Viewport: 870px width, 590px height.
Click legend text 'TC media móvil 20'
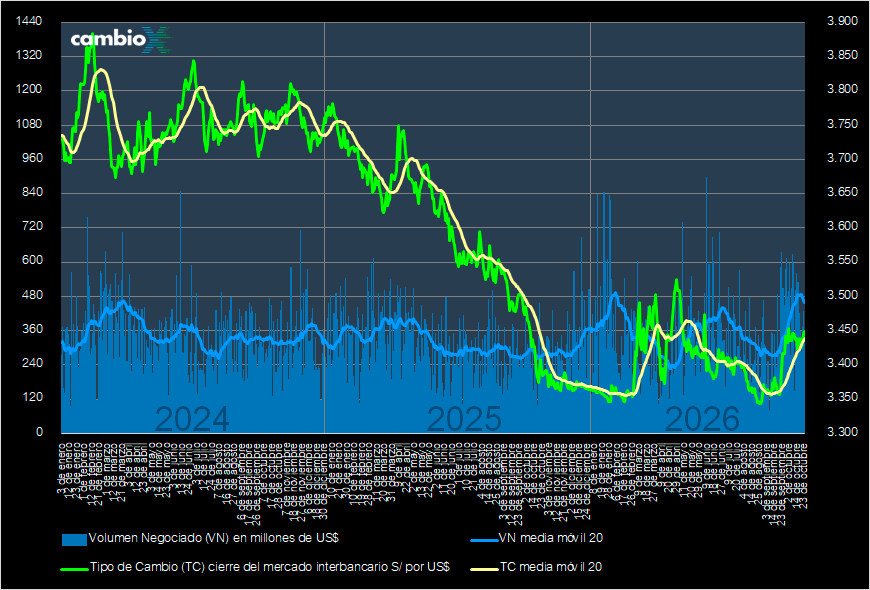click(x=551, y=567)
